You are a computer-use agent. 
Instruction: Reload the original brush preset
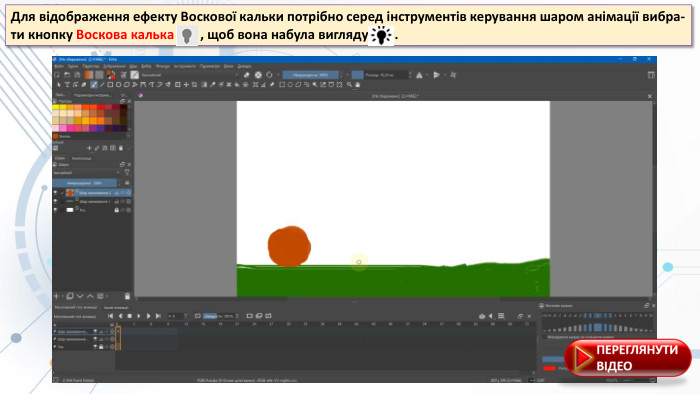(269, 75)
